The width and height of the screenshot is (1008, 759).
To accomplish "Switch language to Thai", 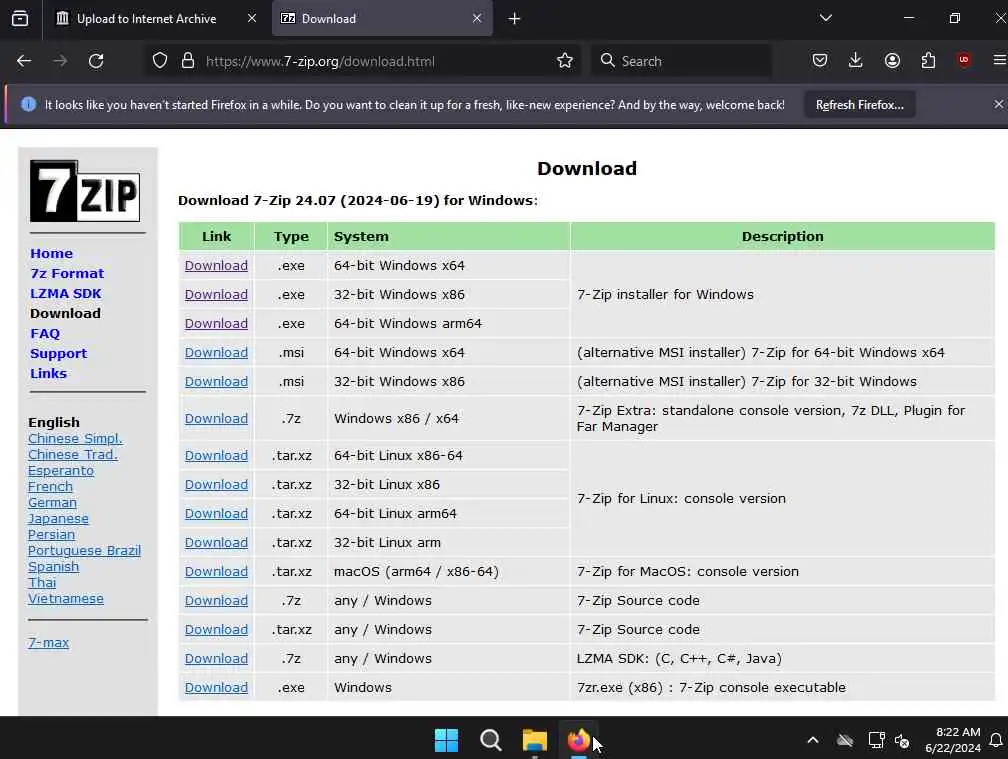I will [x=42, y=583].
